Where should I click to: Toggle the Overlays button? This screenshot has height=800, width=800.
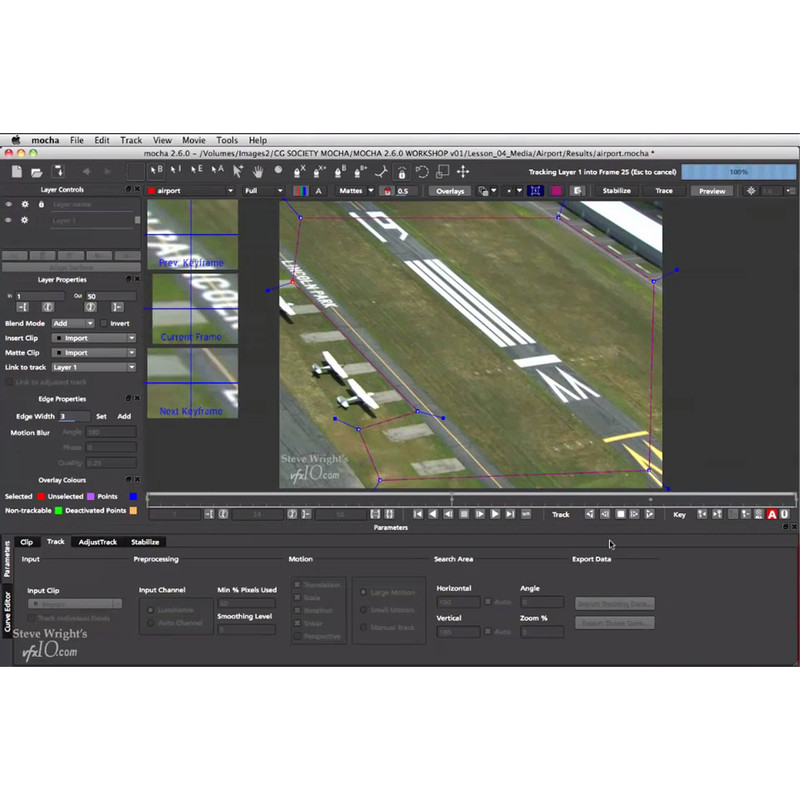tap(450, 190)
